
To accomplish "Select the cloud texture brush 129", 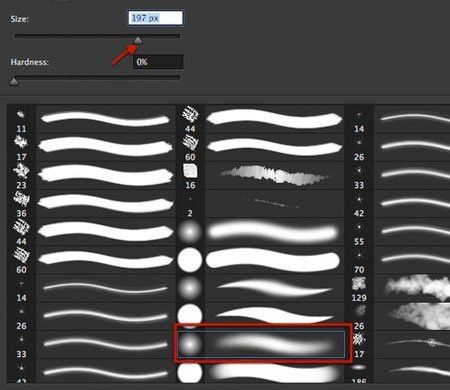I will (398, 288).
